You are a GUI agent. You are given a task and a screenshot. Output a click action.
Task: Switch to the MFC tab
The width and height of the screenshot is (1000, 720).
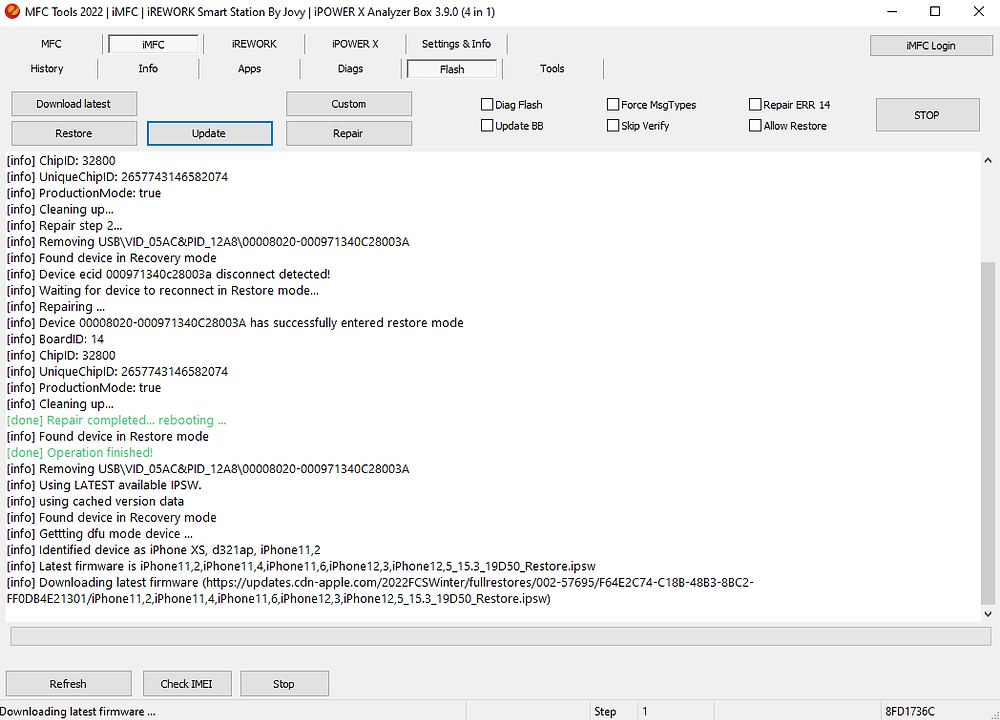(x=51, y=44)
